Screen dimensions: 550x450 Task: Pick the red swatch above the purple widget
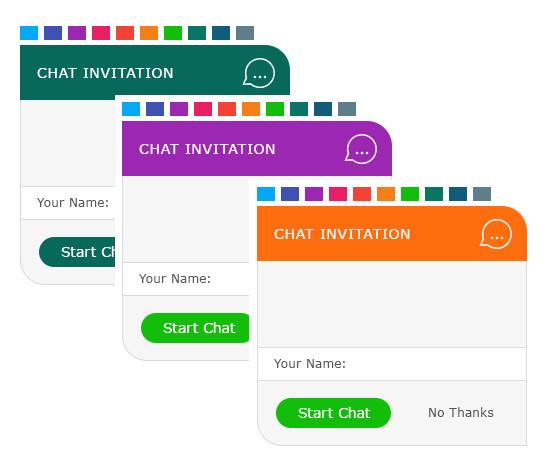coord(227,109)
